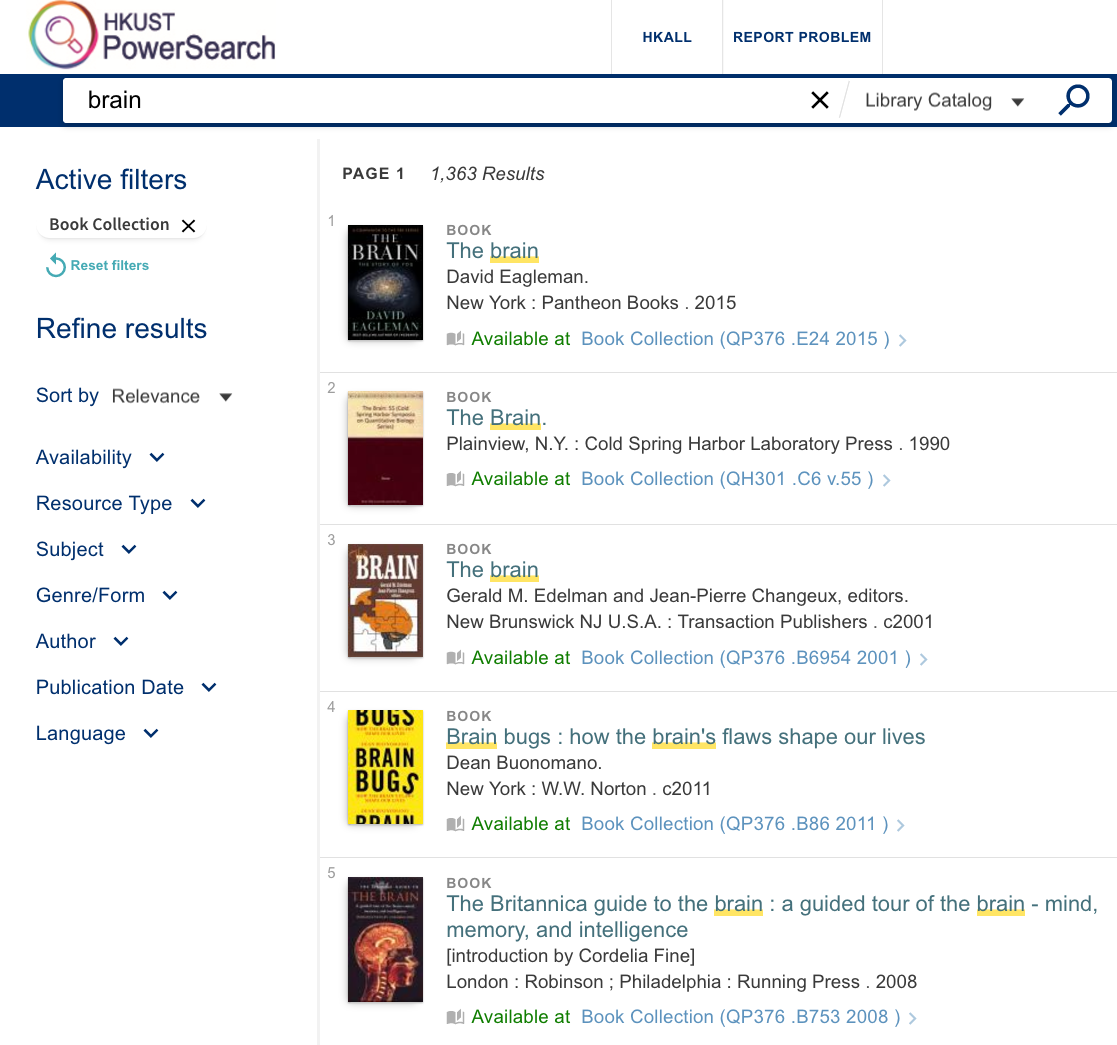Open the Library Catalog search scope dropdown
This screenshot has height=1045, width=1117.
coord(945,100)
